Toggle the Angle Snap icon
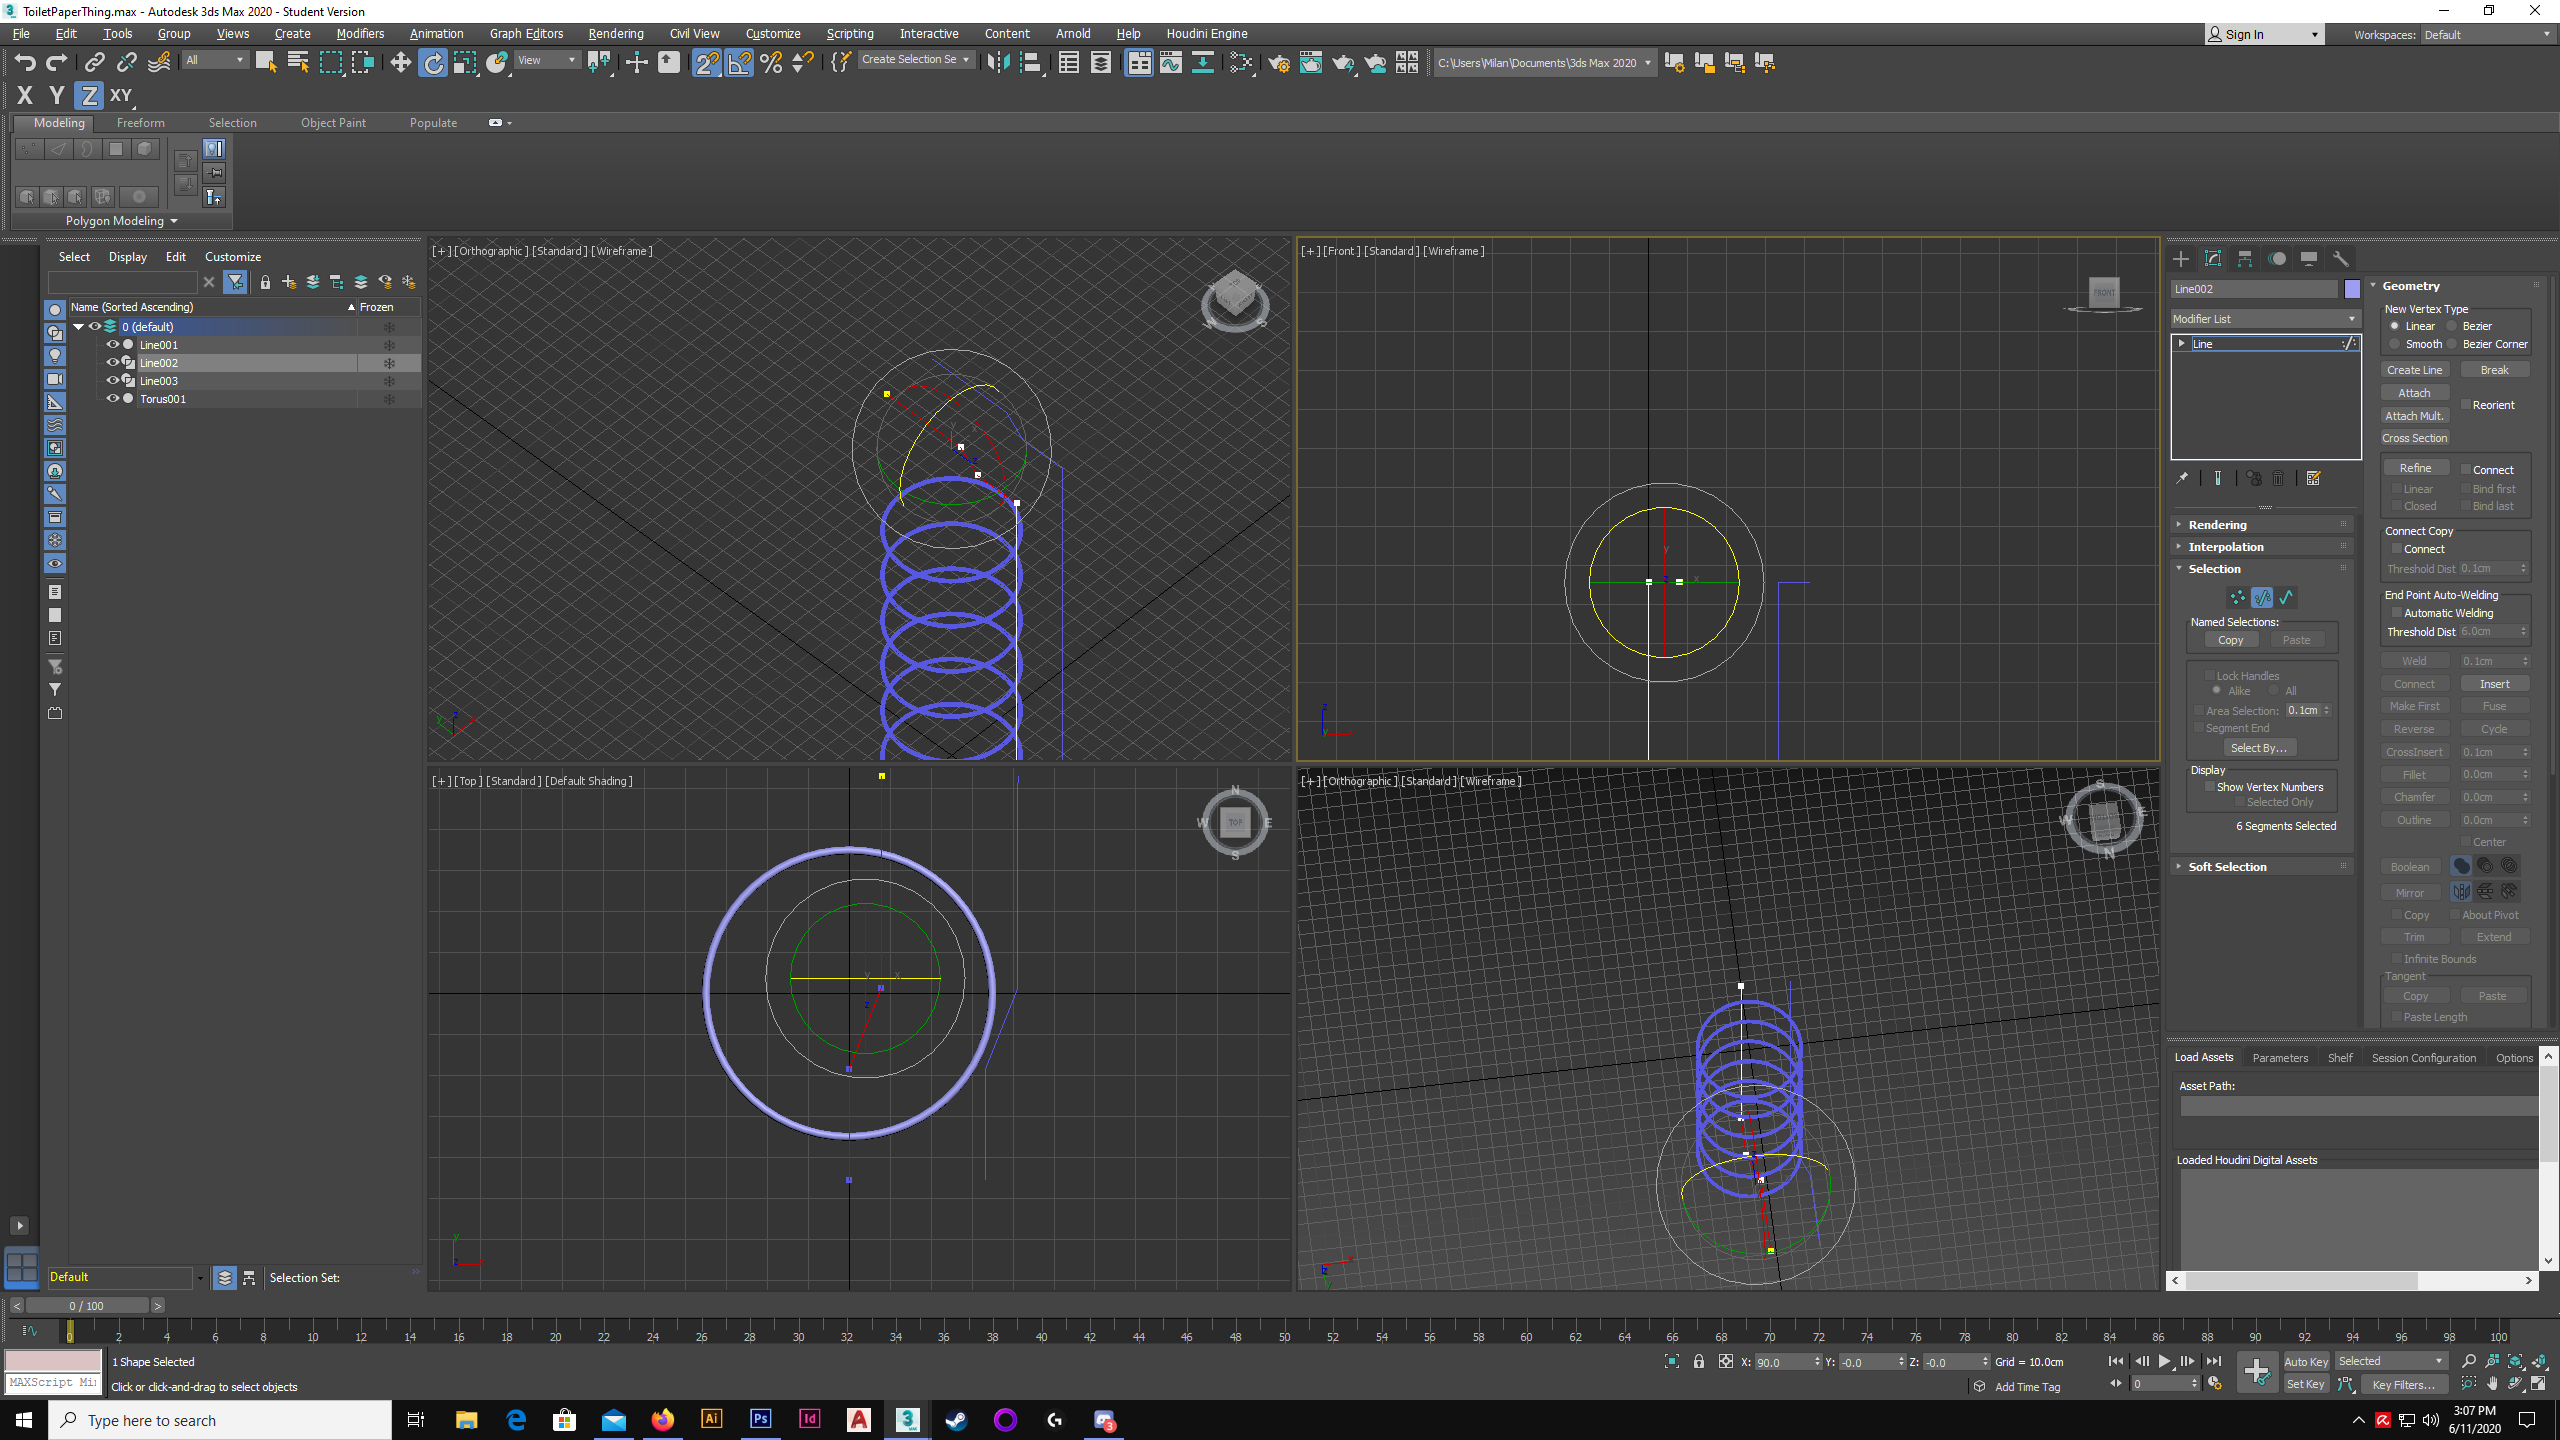 tap(739, 63)
